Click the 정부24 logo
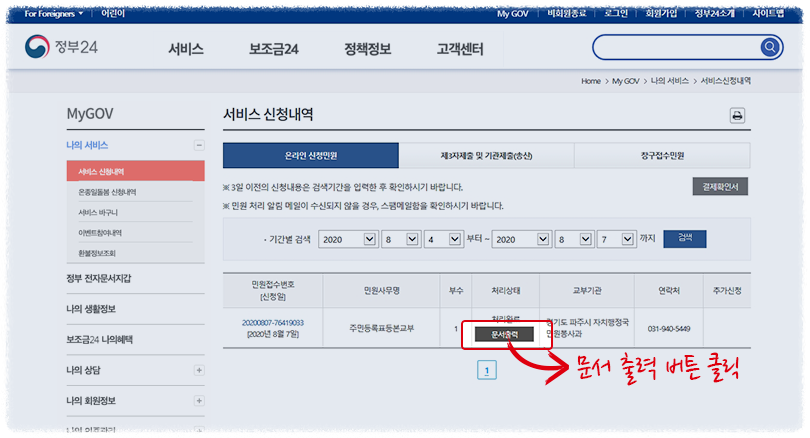Image resolution: width=810 pixels, height=438 pixels. tap(61, 47)
